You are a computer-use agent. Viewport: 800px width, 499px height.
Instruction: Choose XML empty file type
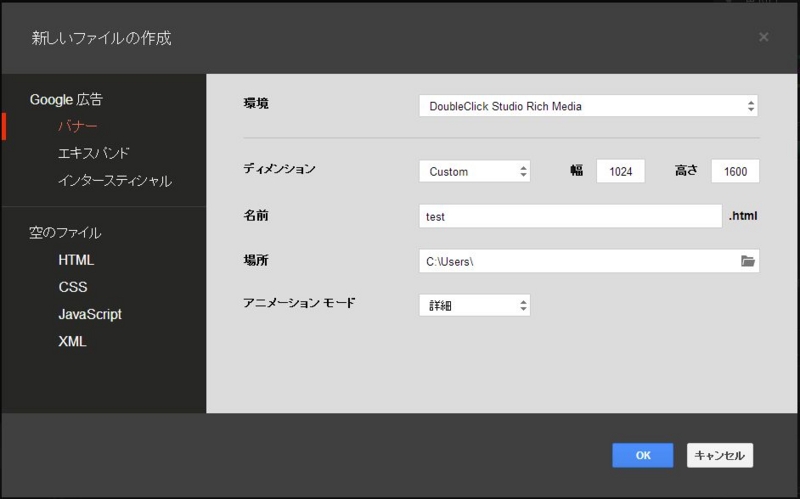pos(72,341)
